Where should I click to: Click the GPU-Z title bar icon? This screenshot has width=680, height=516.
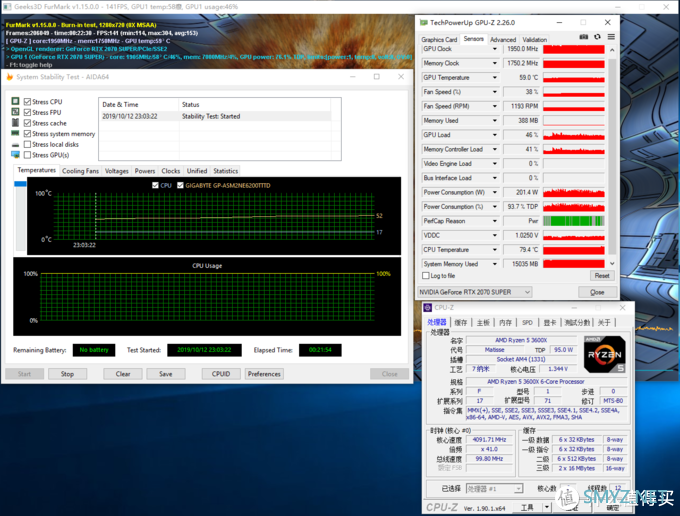(423, 23)
